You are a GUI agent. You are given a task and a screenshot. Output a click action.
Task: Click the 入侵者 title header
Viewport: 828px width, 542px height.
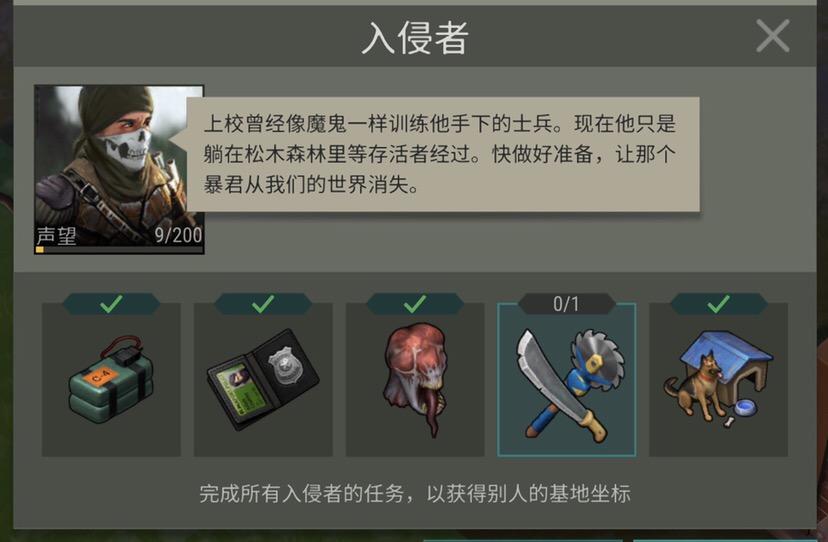pos(415,38)
